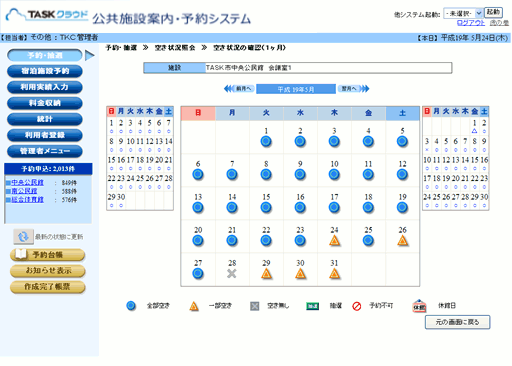Click the triangle icon for May 30
This screenshot has width=512, height=366.
click(300, 273)
